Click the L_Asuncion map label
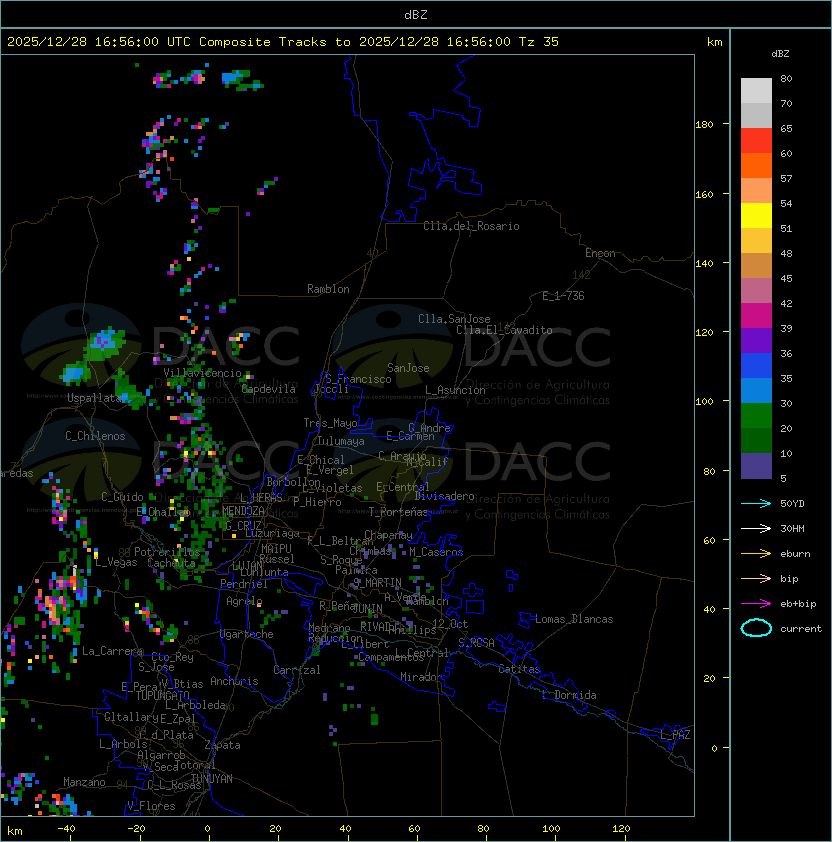Image resolution: width=832 pixels, height=842 pixels. (x=455, y=390)
